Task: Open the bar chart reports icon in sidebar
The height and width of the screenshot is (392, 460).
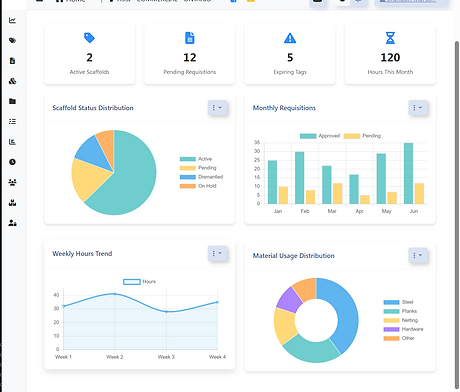Action: pyautogui.click(x=12, y=142)
